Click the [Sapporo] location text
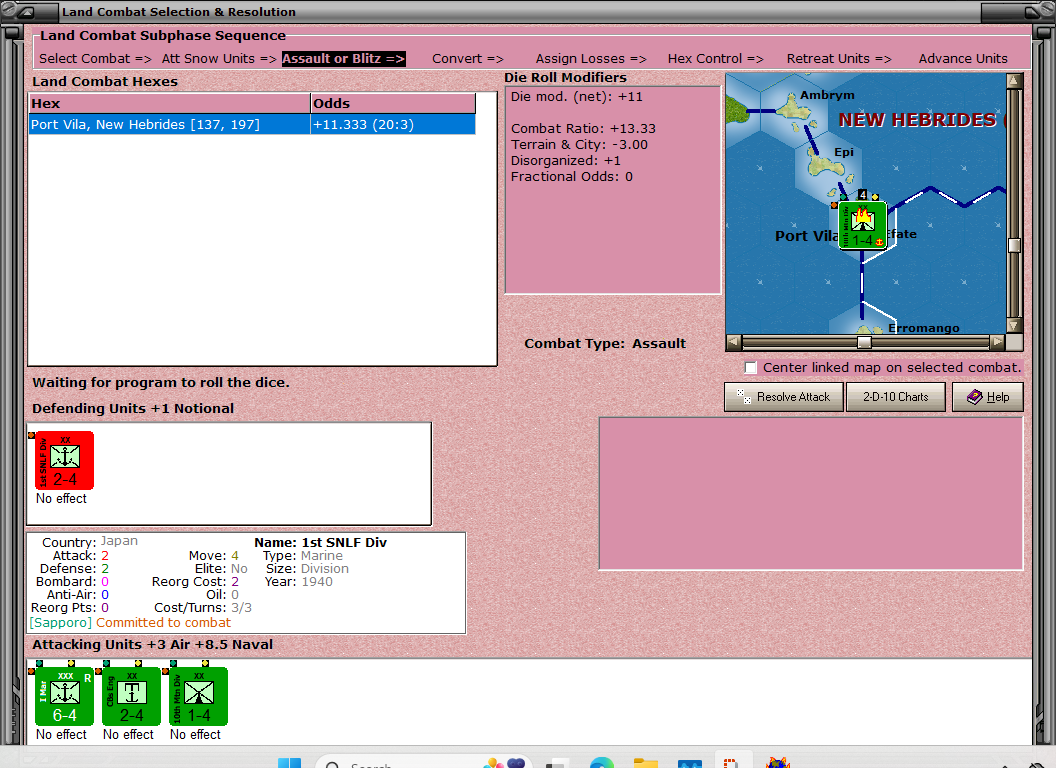 click(61, 623)
